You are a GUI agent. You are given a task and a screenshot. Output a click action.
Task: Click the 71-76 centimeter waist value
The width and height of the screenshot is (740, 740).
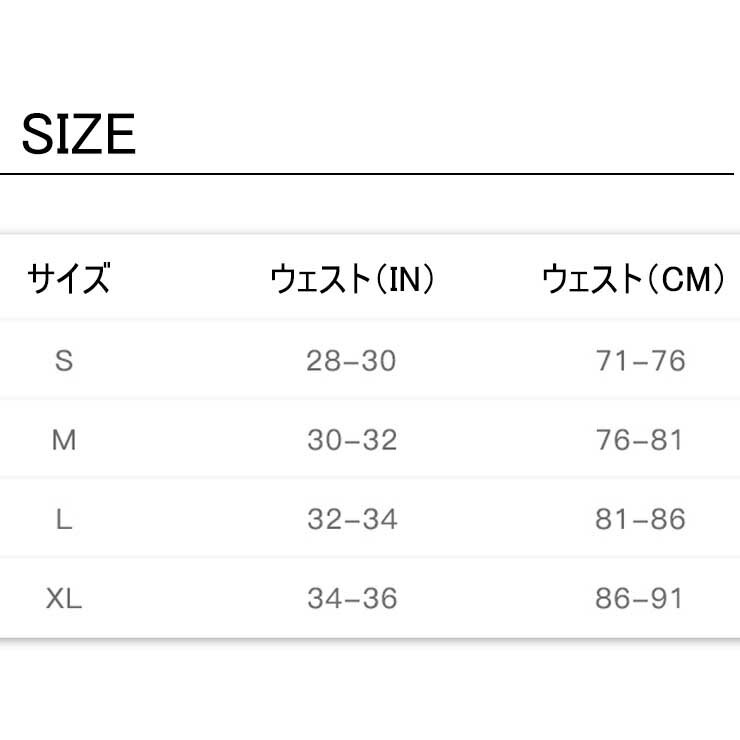[x=640, y=360]
